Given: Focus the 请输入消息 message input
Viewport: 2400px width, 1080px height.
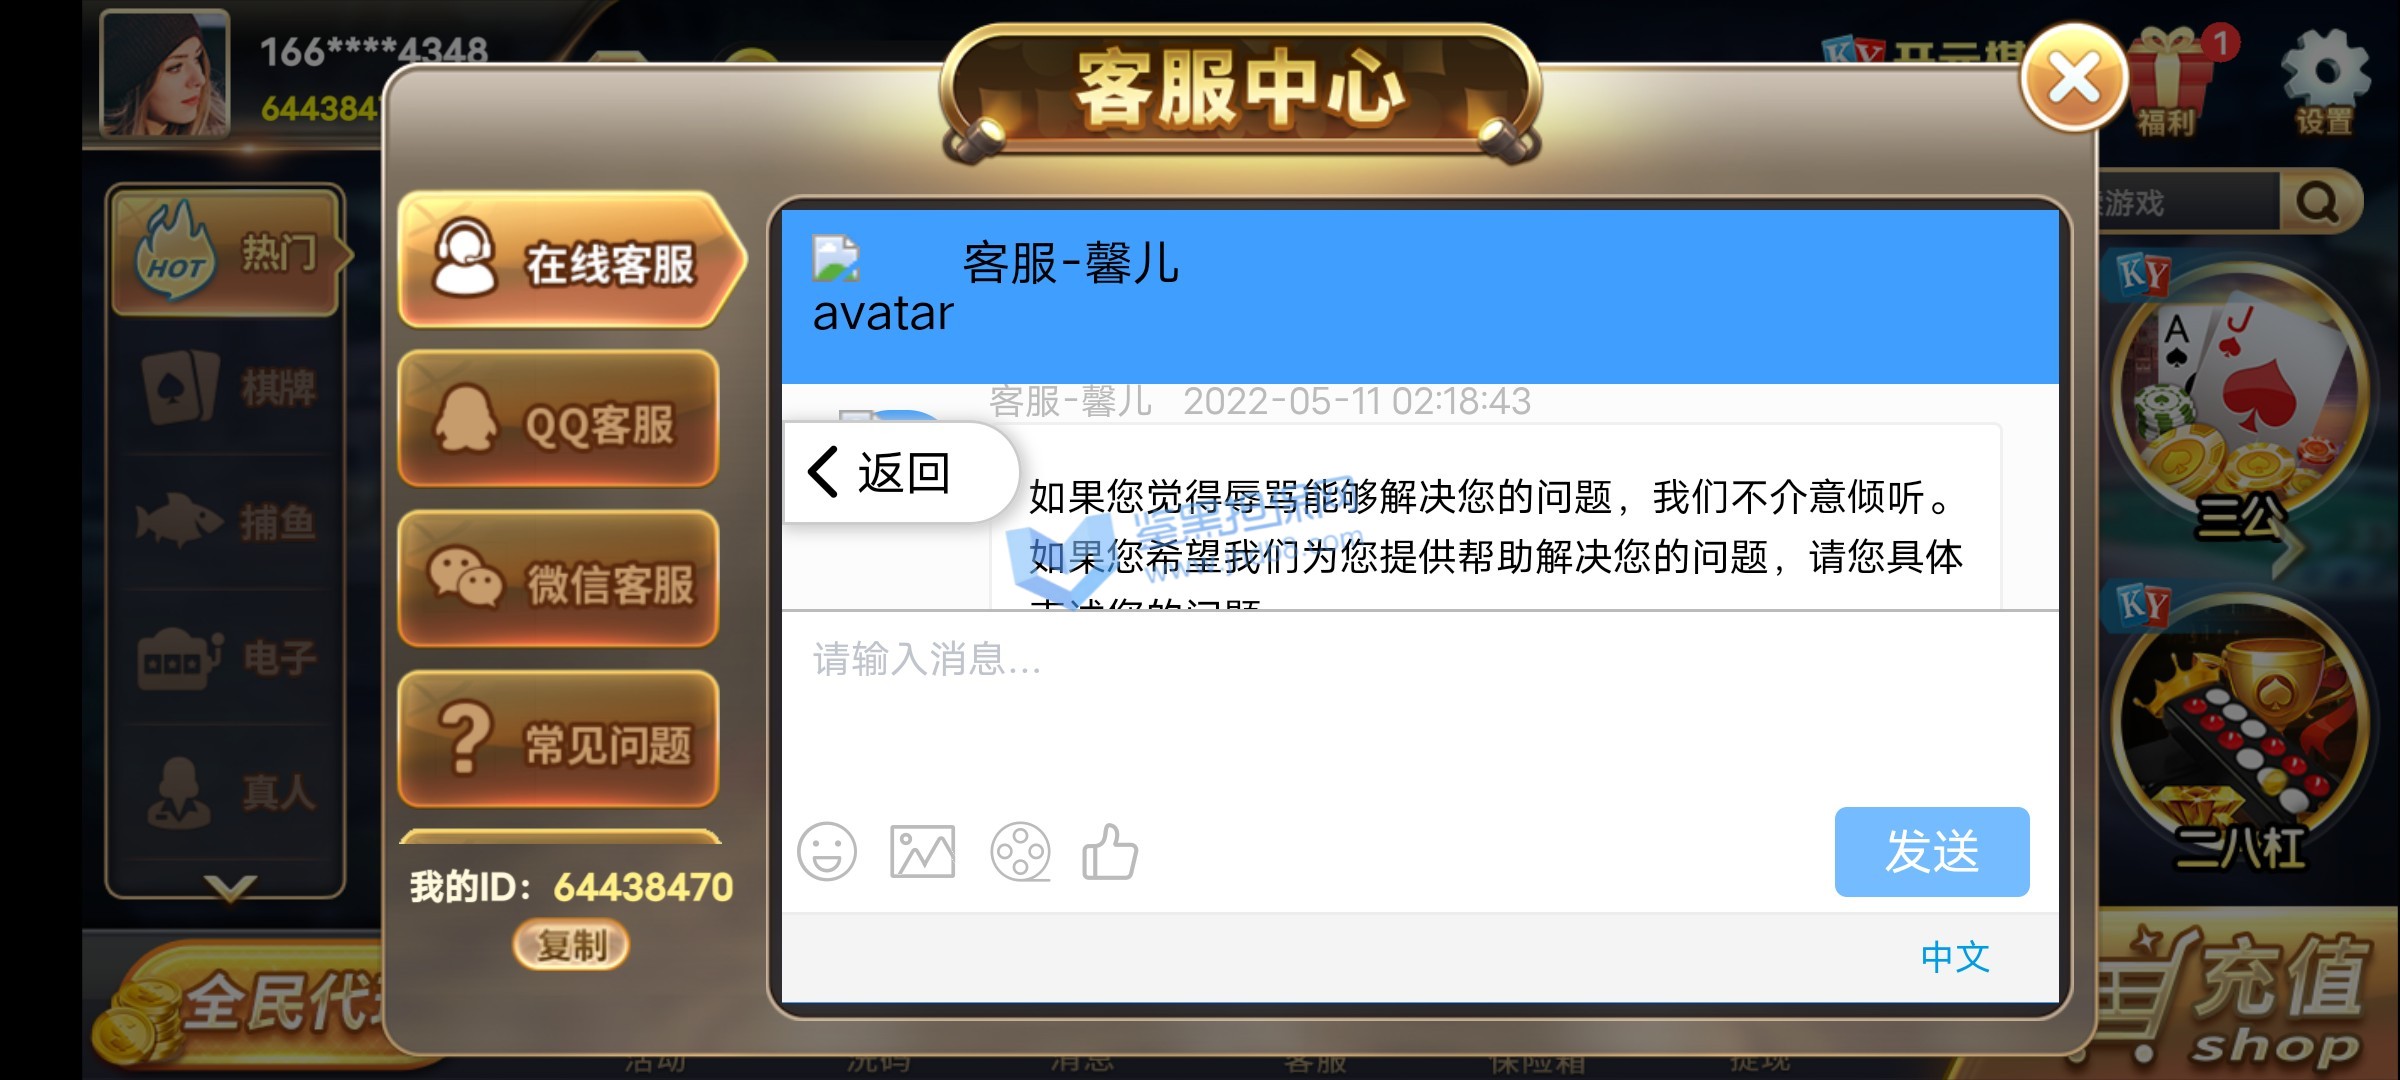Looking at the screenshot, I should [1420, 710].
